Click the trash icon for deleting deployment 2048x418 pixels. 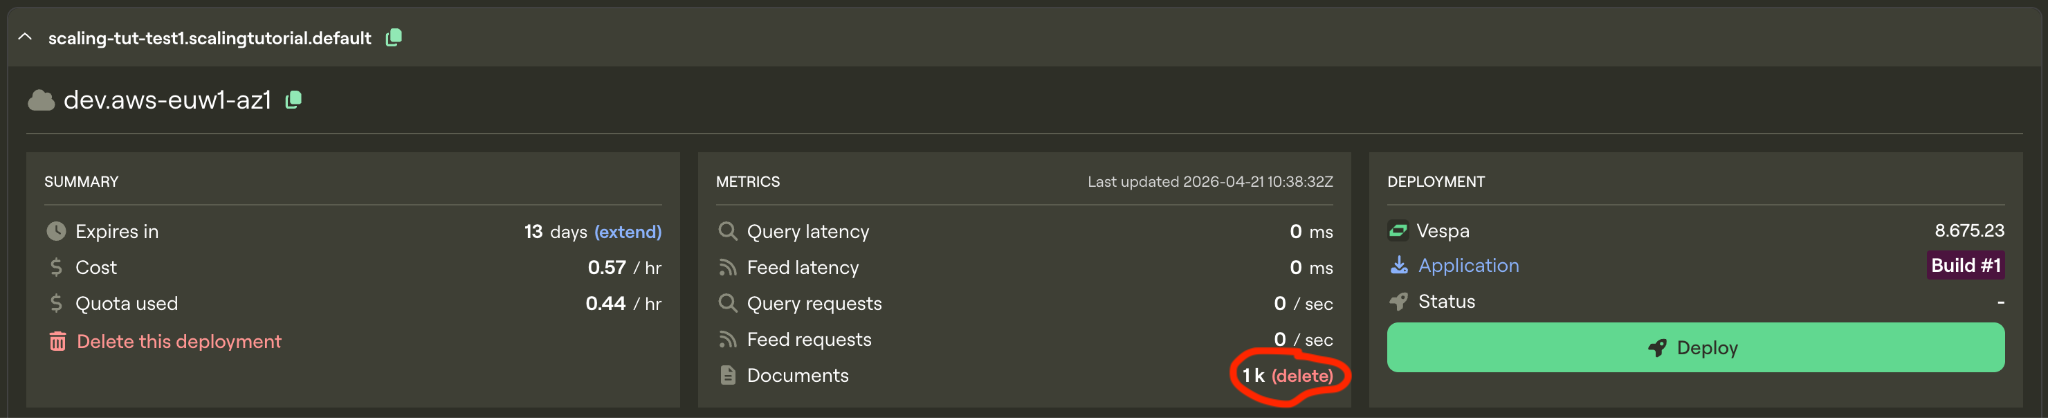point(57,342)
